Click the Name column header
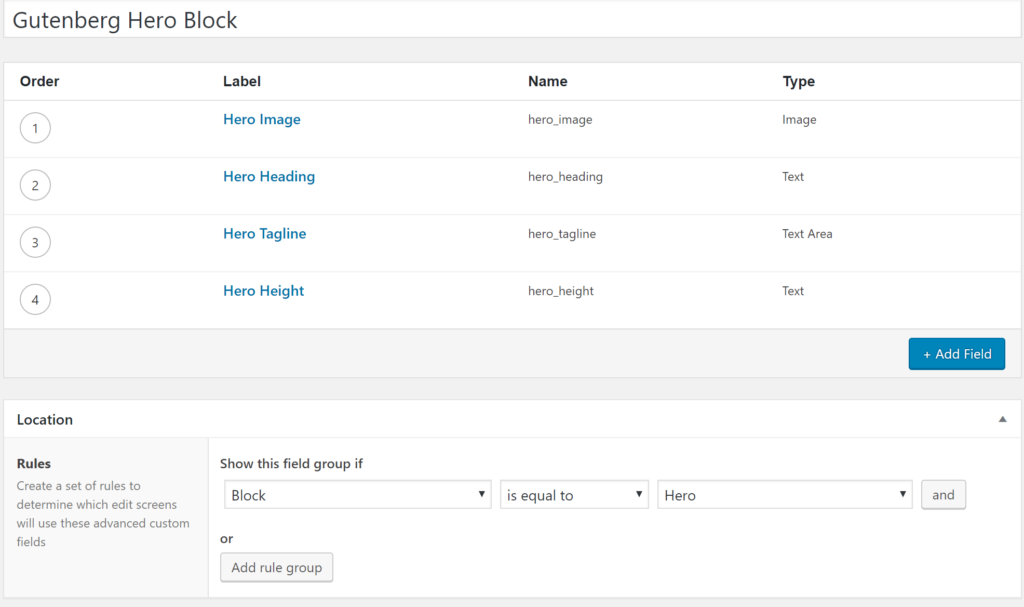The height and width of the screenshot is (607, 1024). (x=548, y=81)
